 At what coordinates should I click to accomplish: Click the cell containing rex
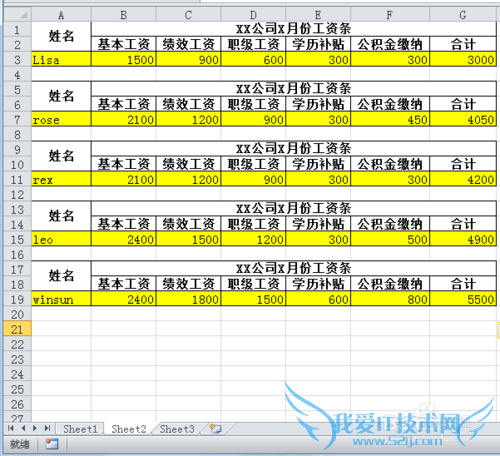[x=61, y=180]
